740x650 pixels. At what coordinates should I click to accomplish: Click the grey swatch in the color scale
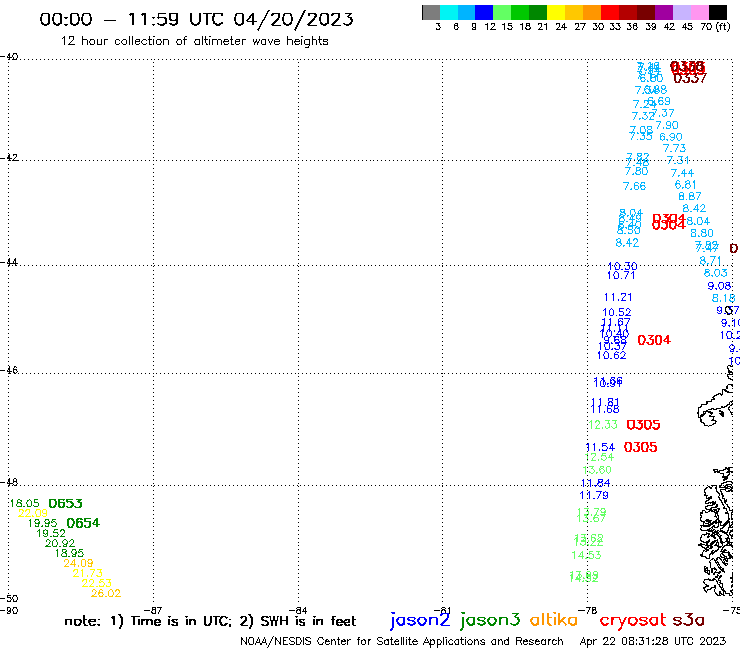tap(431, 12)
